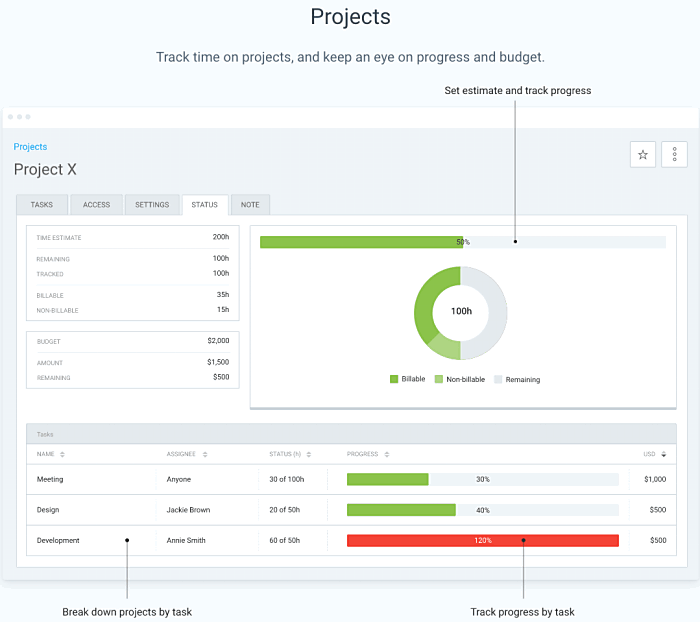Click the Design 40% progress bar

(x=483, y=510)
